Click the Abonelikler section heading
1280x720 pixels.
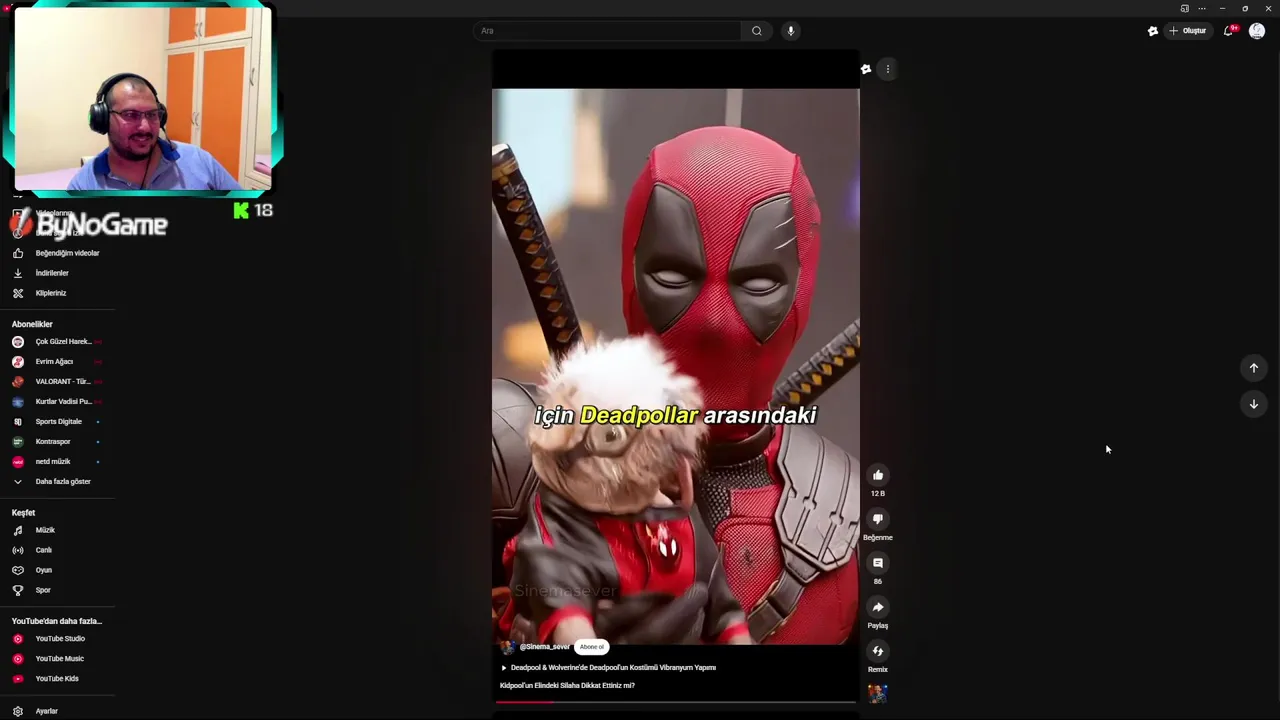click(x=32, y=324)
